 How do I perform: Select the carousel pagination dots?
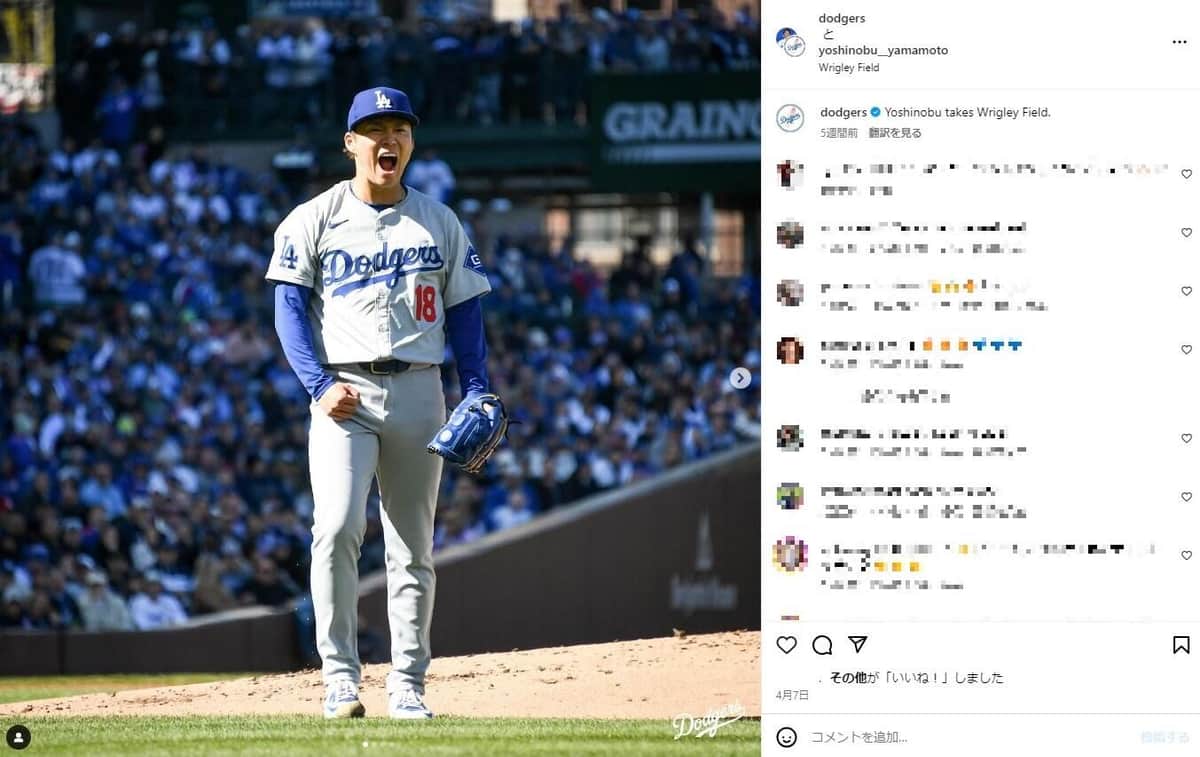coord(380,744)
